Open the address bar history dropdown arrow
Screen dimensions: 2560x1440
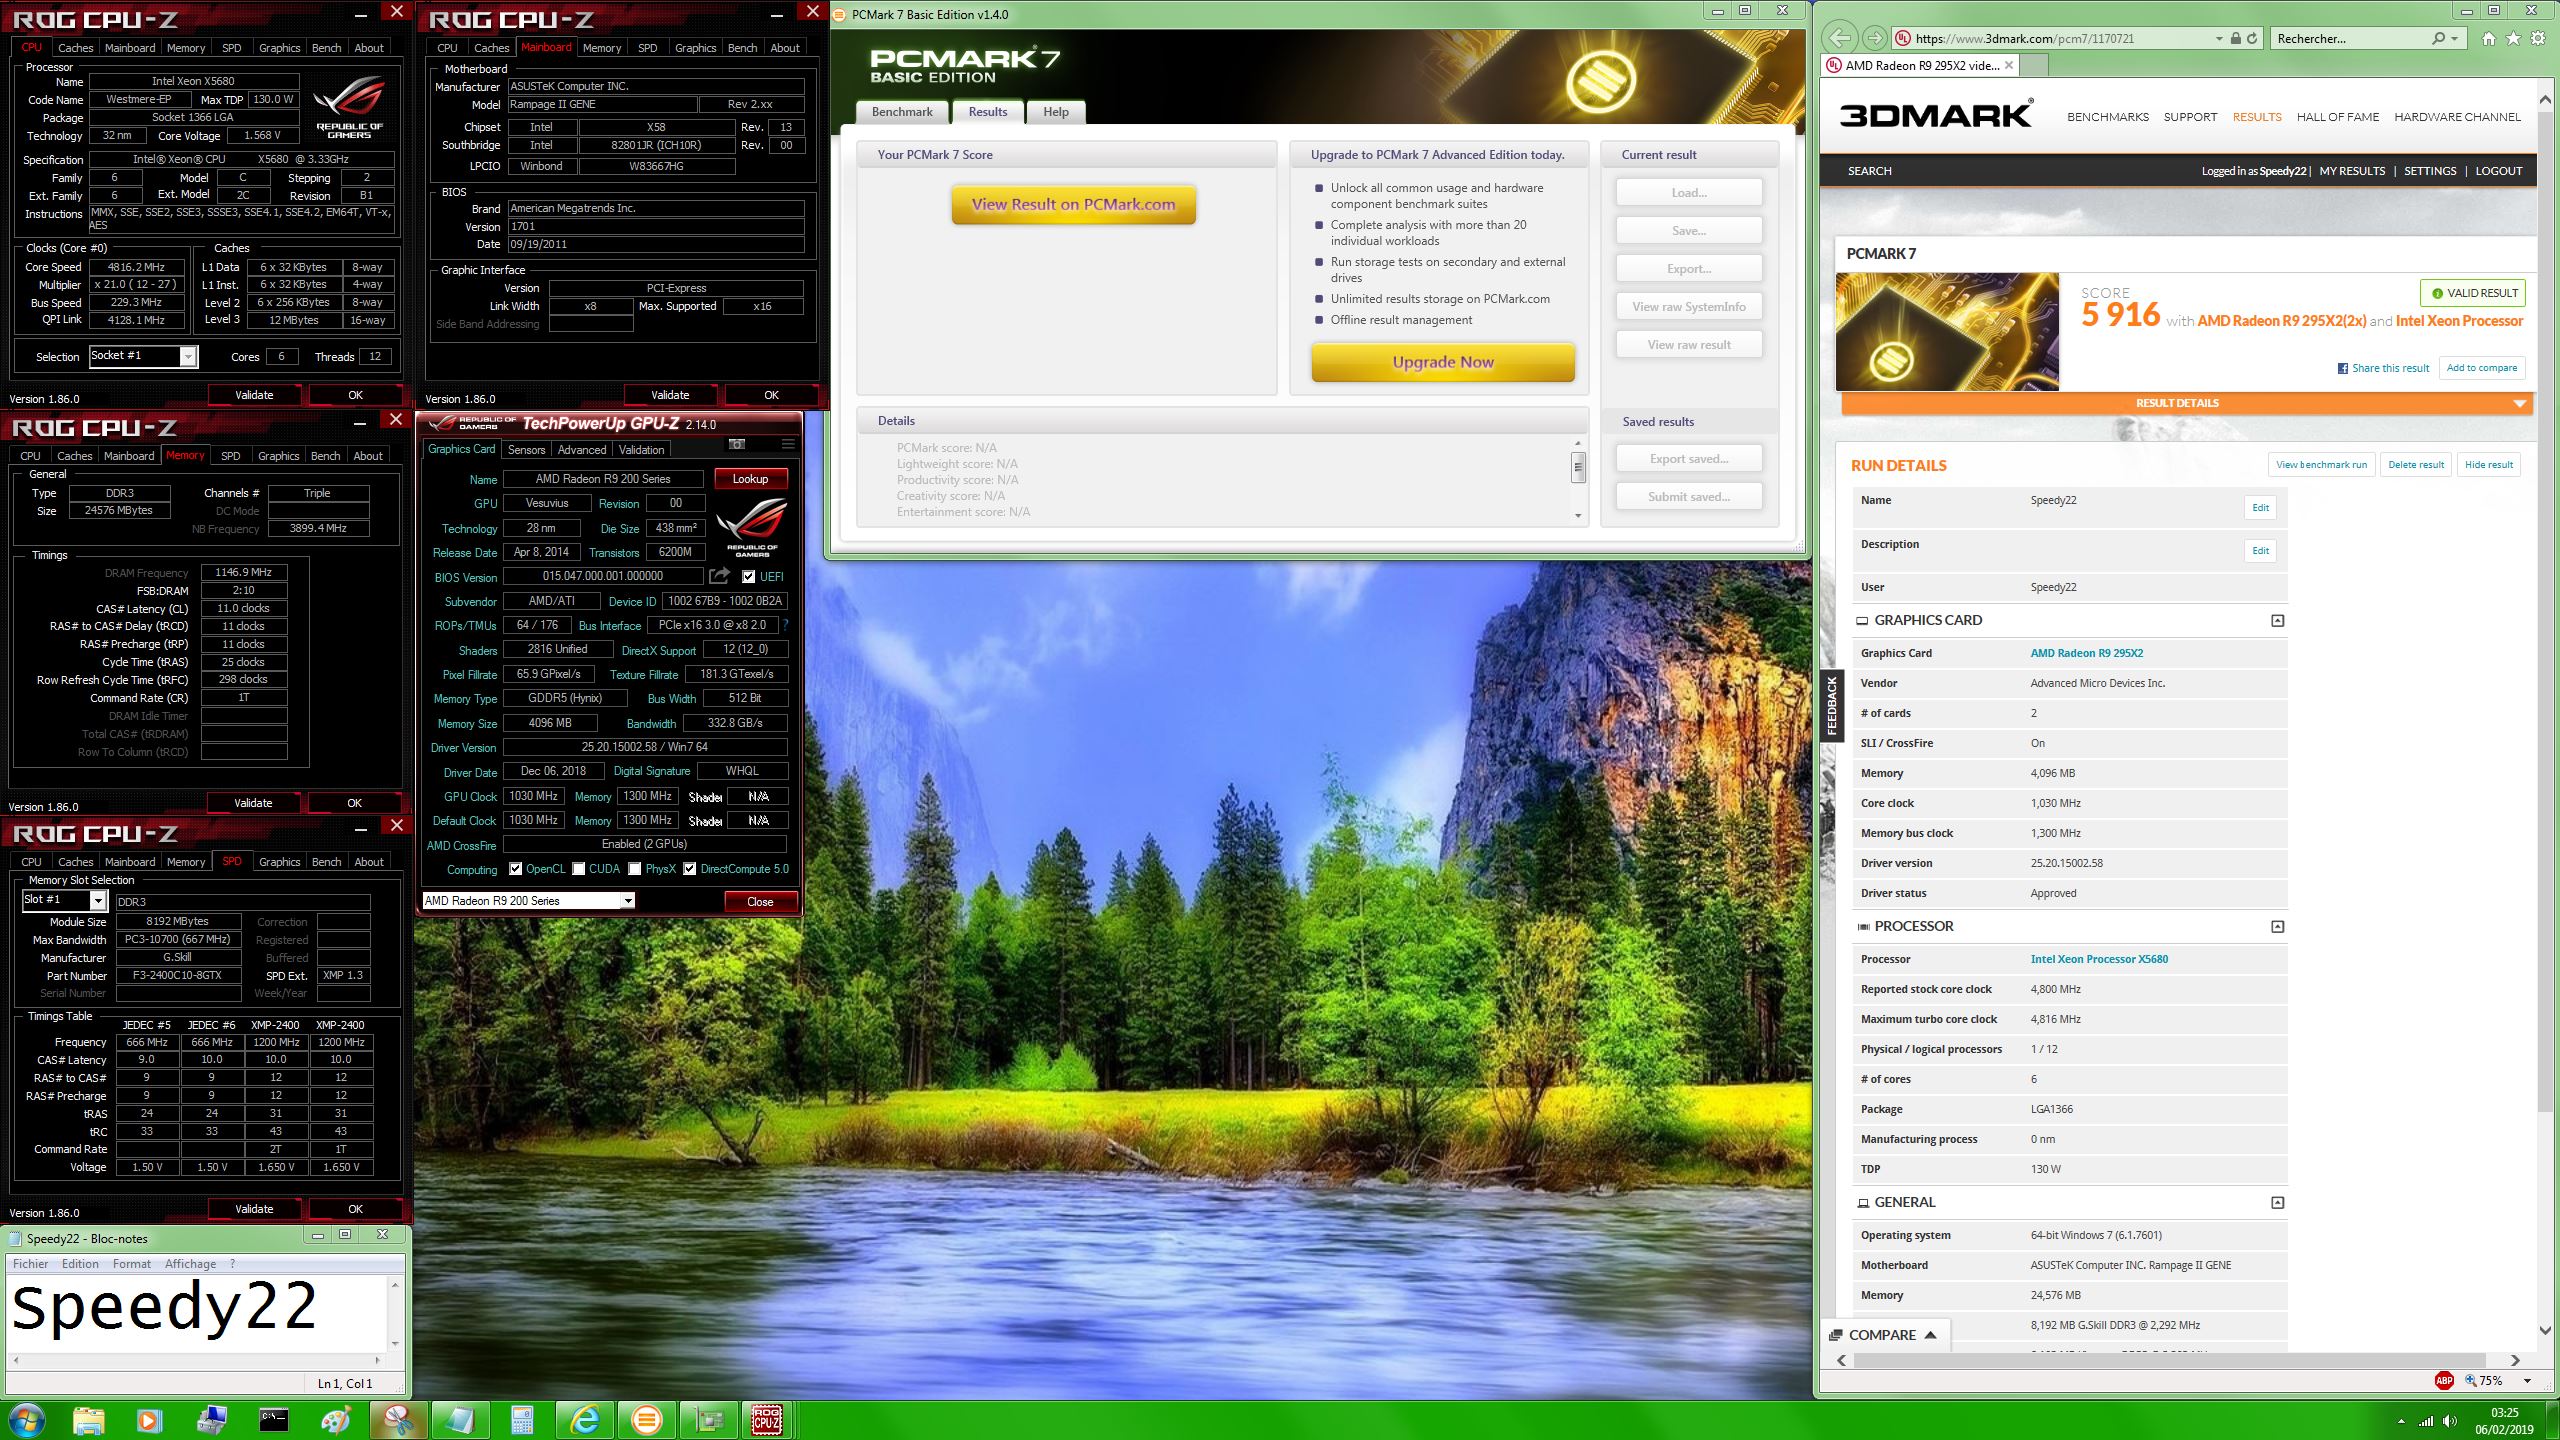pyautogui.click(x=2219, y=38)
